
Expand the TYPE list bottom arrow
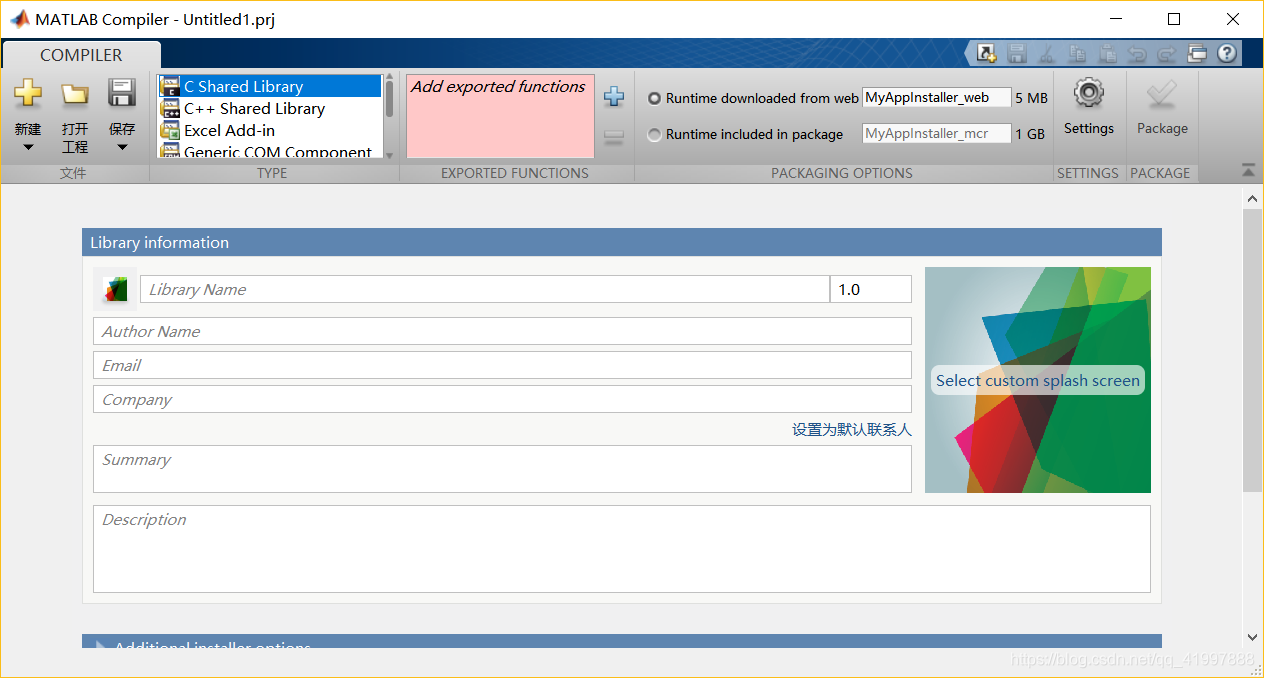(x=389, y=155)
